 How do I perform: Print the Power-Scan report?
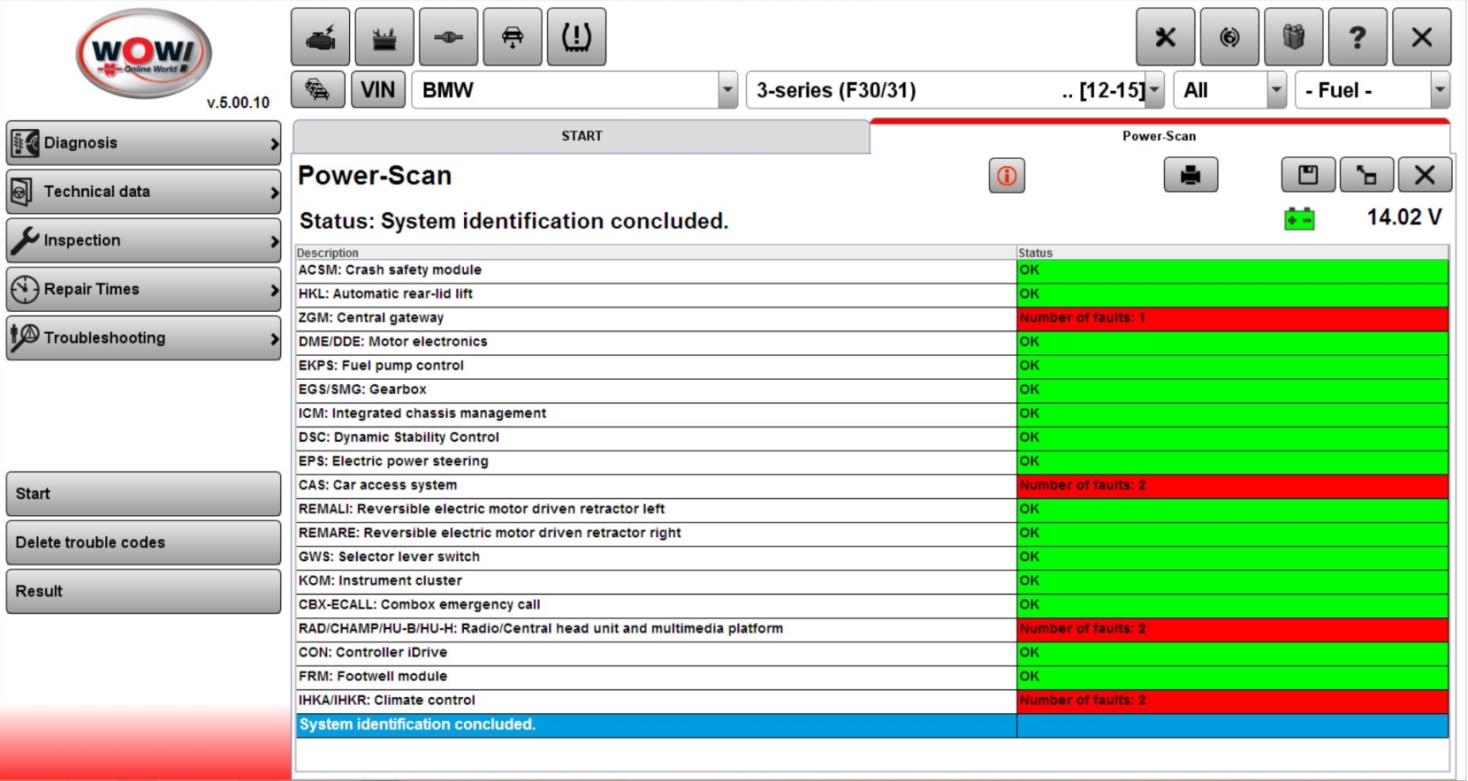point(1190,175)
